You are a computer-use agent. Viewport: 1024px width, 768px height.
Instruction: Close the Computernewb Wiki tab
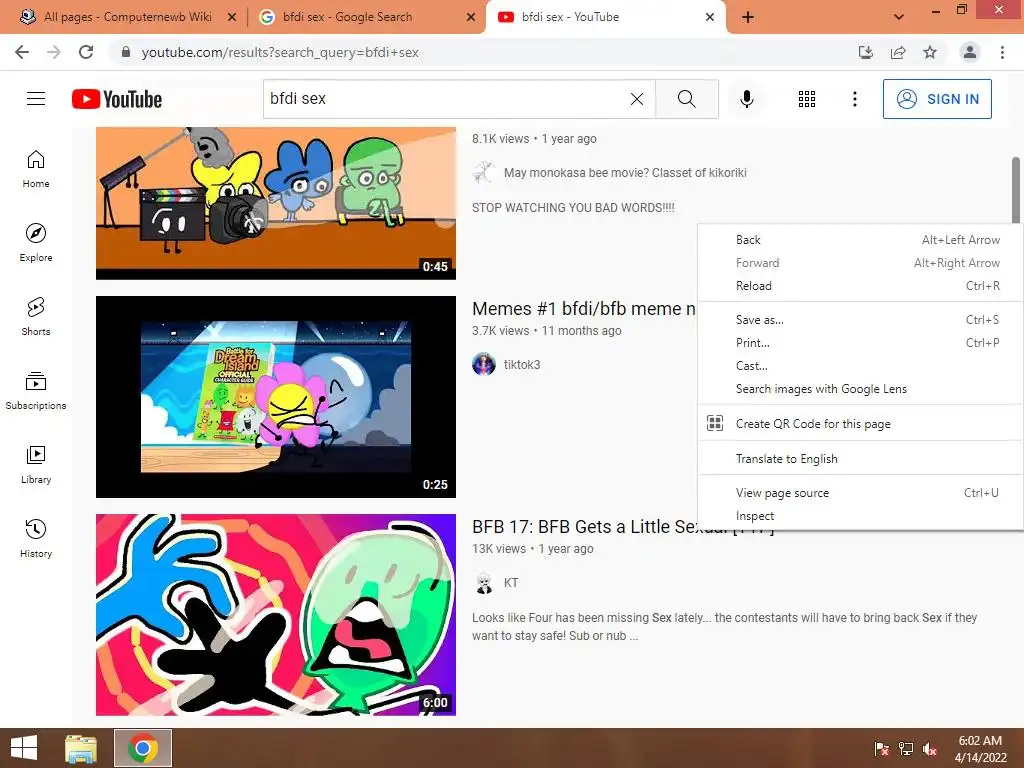(232, 17)
